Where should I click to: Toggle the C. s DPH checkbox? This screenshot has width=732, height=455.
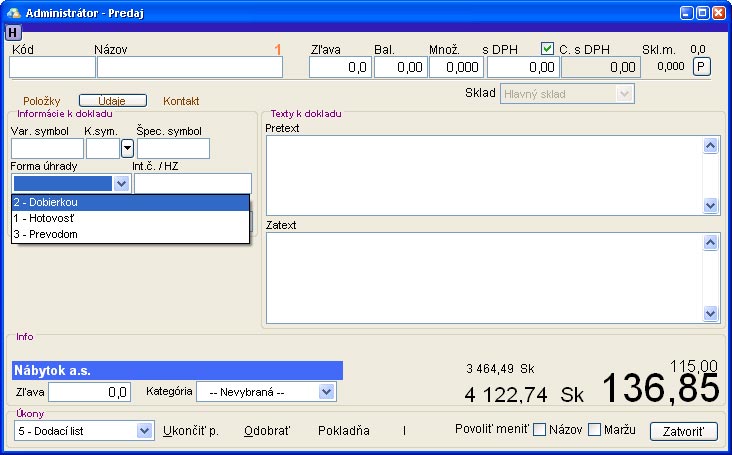click(x=547, y=48)
